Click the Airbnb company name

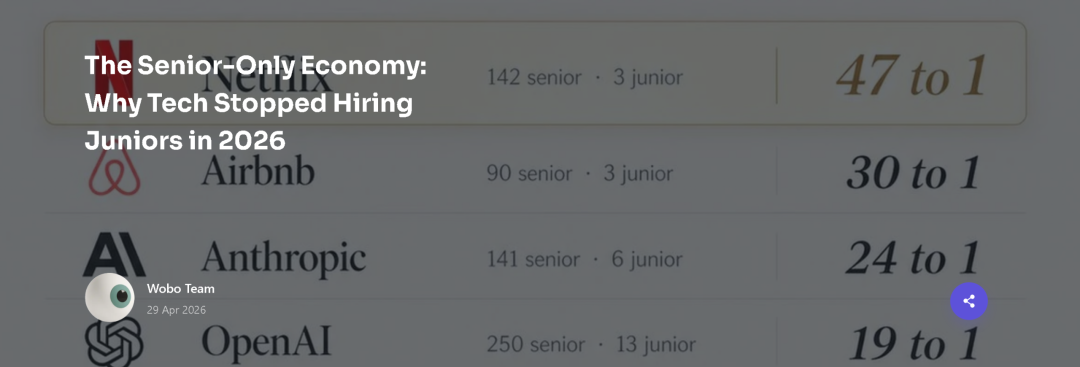[258, 169]
